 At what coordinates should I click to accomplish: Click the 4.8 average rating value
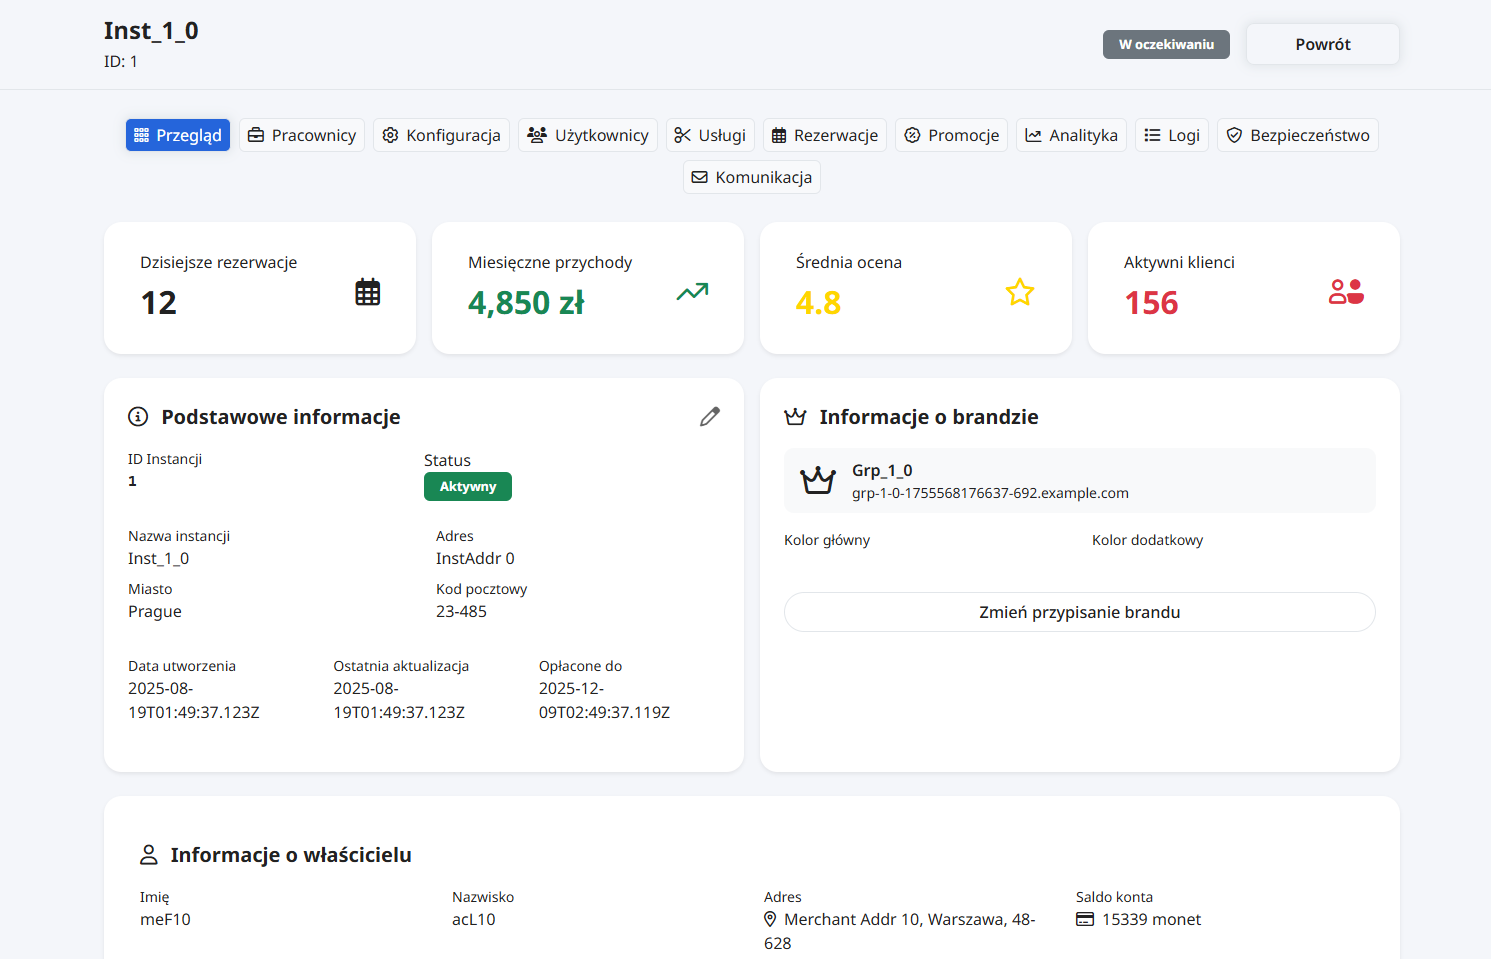(x=818, y=303)
